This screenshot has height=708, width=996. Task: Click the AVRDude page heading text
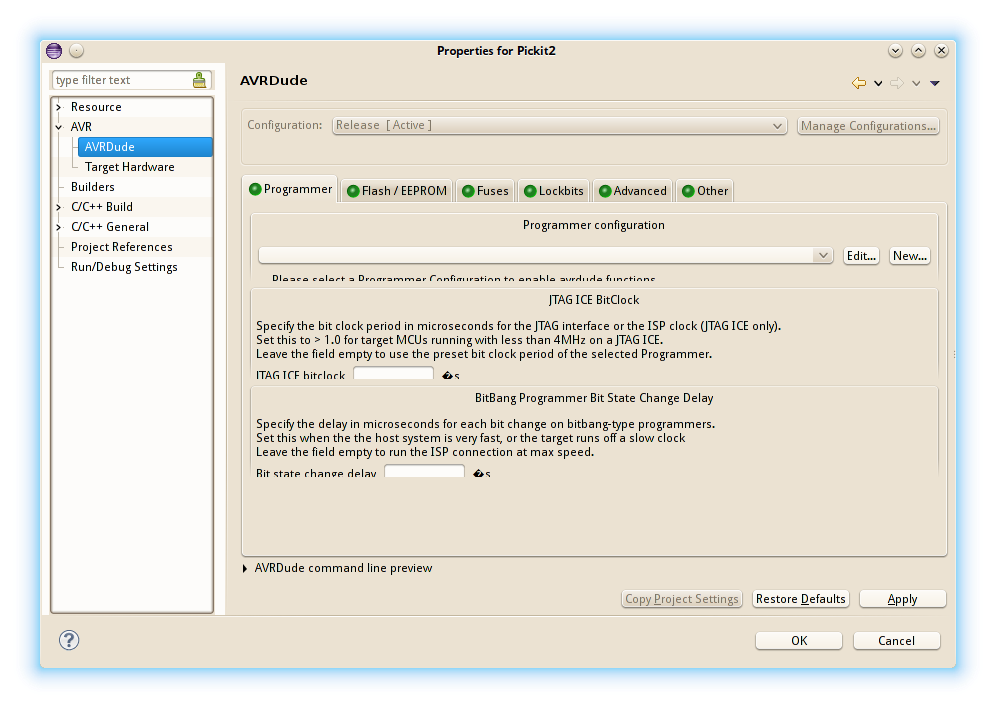click(274, 81)
